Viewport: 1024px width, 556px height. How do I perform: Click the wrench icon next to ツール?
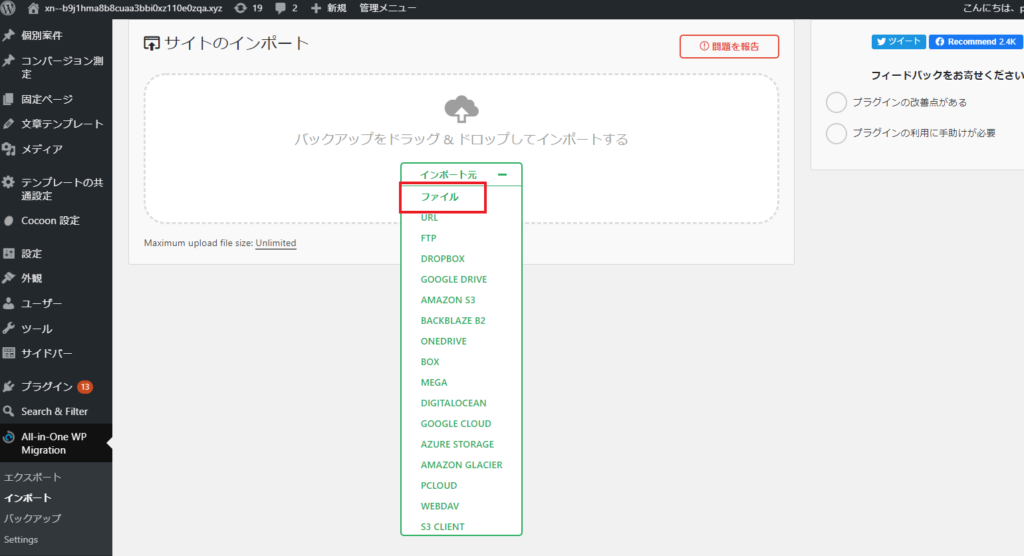click(8, 329)
